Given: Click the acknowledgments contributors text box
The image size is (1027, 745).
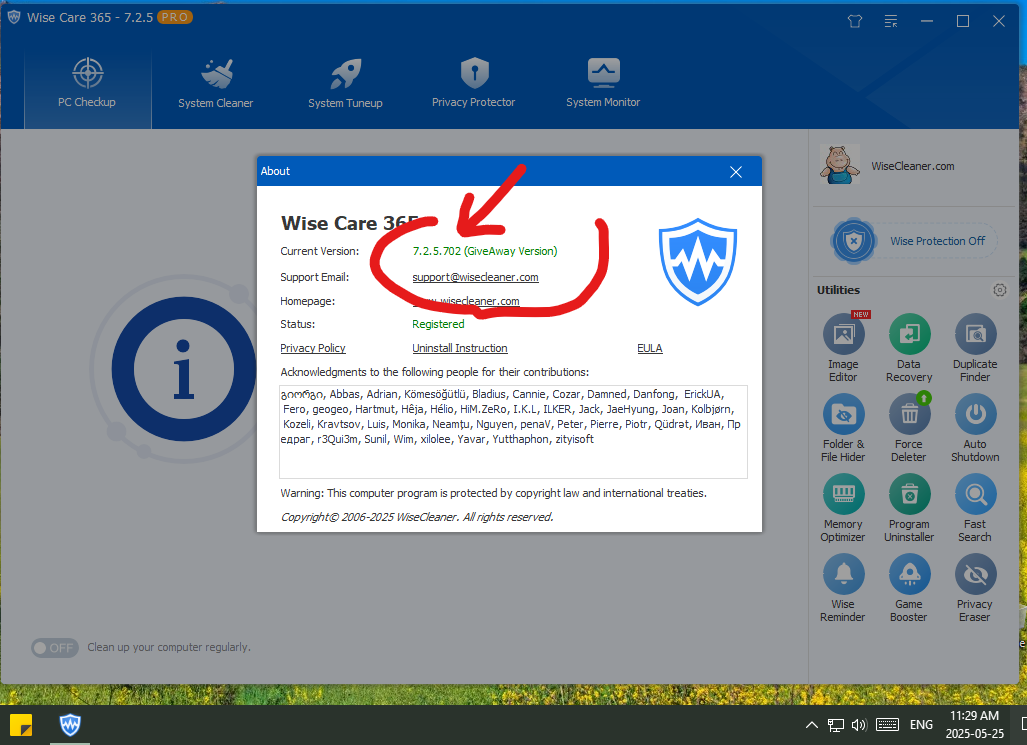Looking at the screenshot, I should (x=514, y=432).
